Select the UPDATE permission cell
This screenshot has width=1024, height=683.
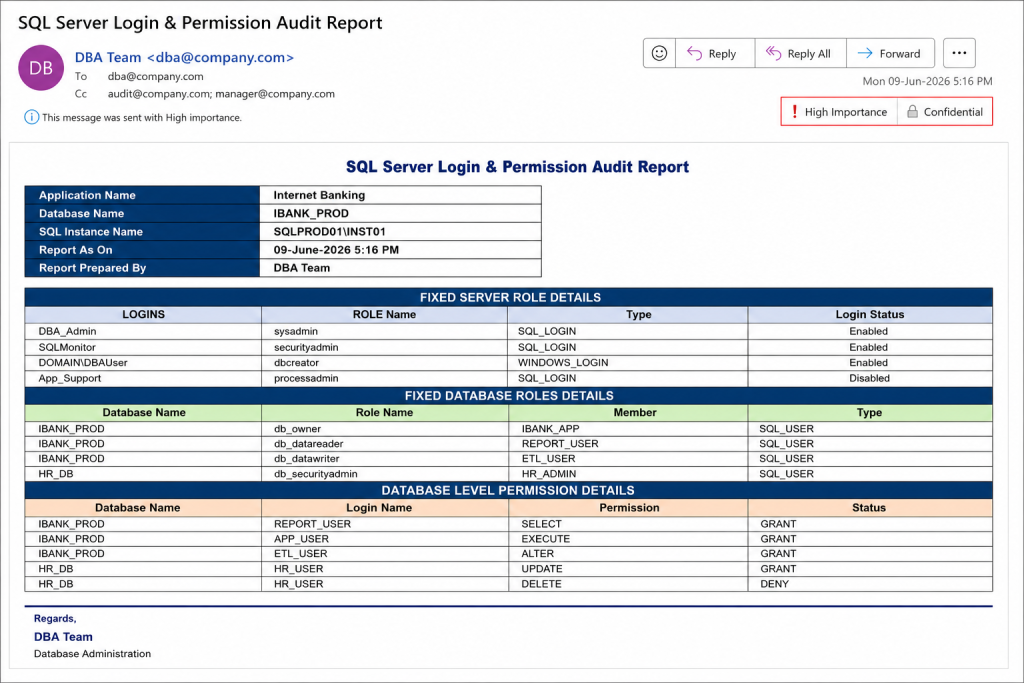point(628,569)
